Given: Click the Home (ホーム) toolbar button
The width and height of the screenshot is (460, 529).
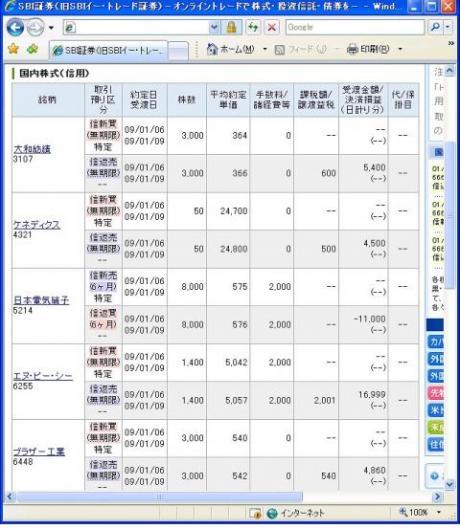Looking at the screenshot, I should tap(230, 50).
